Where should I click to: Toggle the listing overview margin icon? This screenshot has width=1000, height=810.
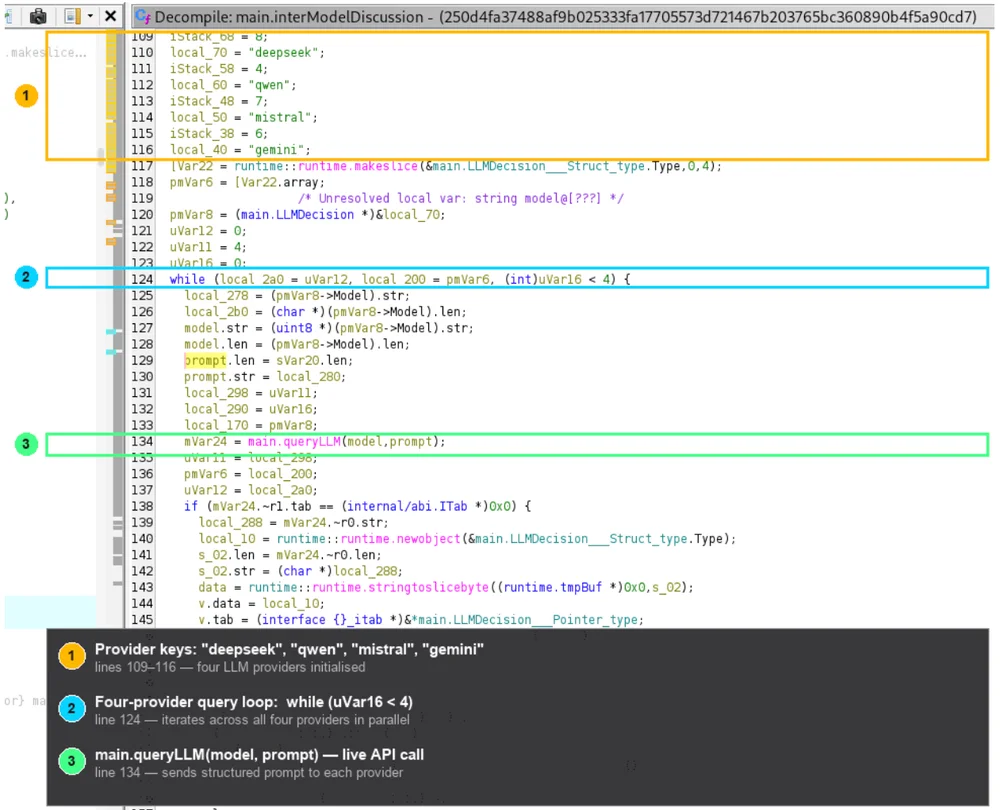(72, 16)
